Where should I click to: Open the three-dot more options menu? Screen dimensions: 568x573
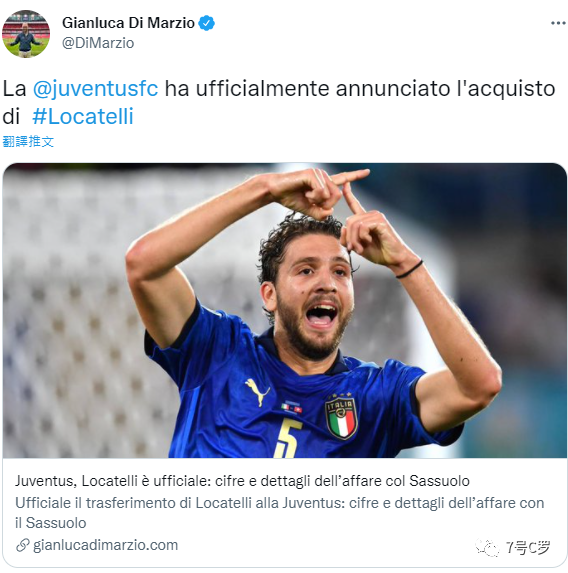coord(558,23)
